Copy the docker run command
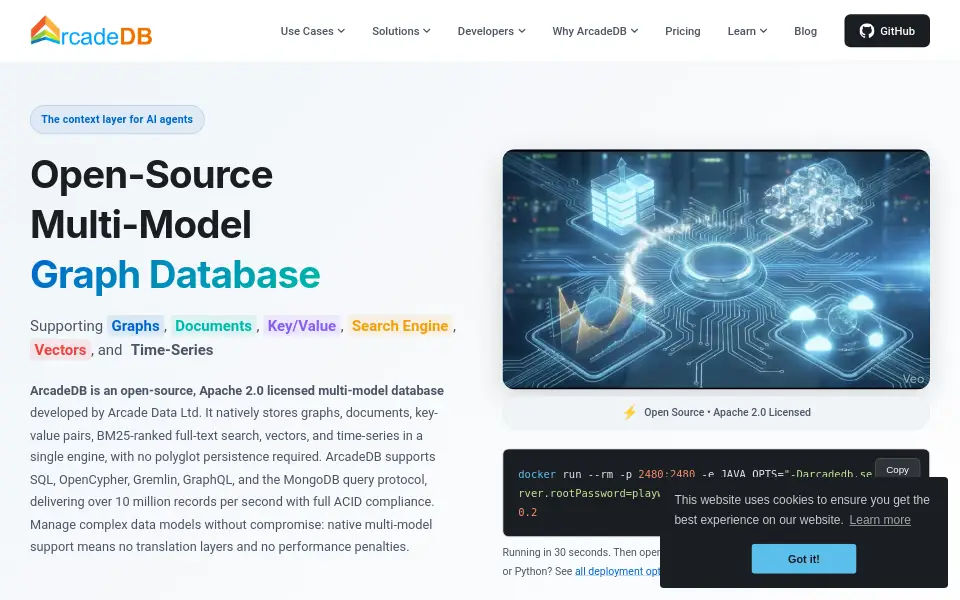960x600 pixels. pos(897,470)
